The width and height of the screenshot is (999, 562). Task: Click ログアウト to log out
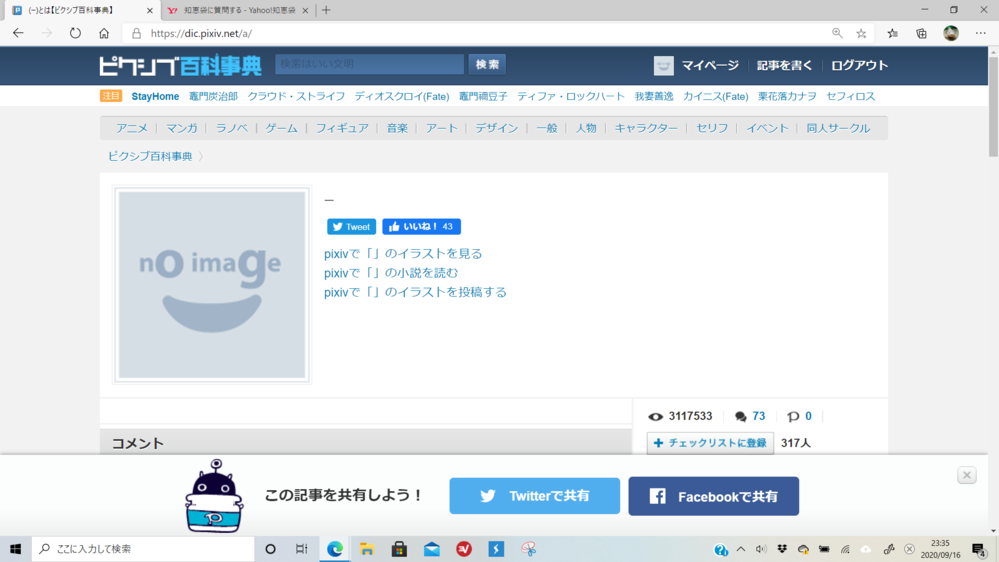tap(859, 65)
